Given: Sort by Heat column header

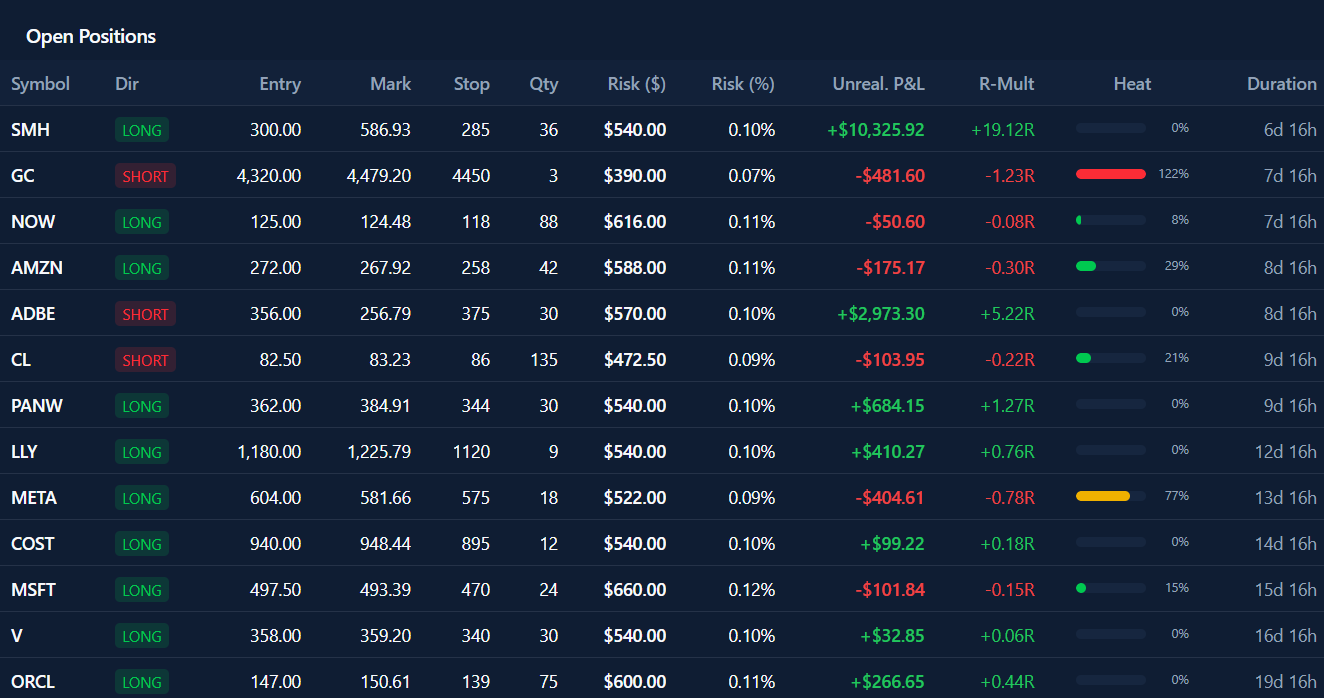Looking at the screenshot, I should [1132, 84].
